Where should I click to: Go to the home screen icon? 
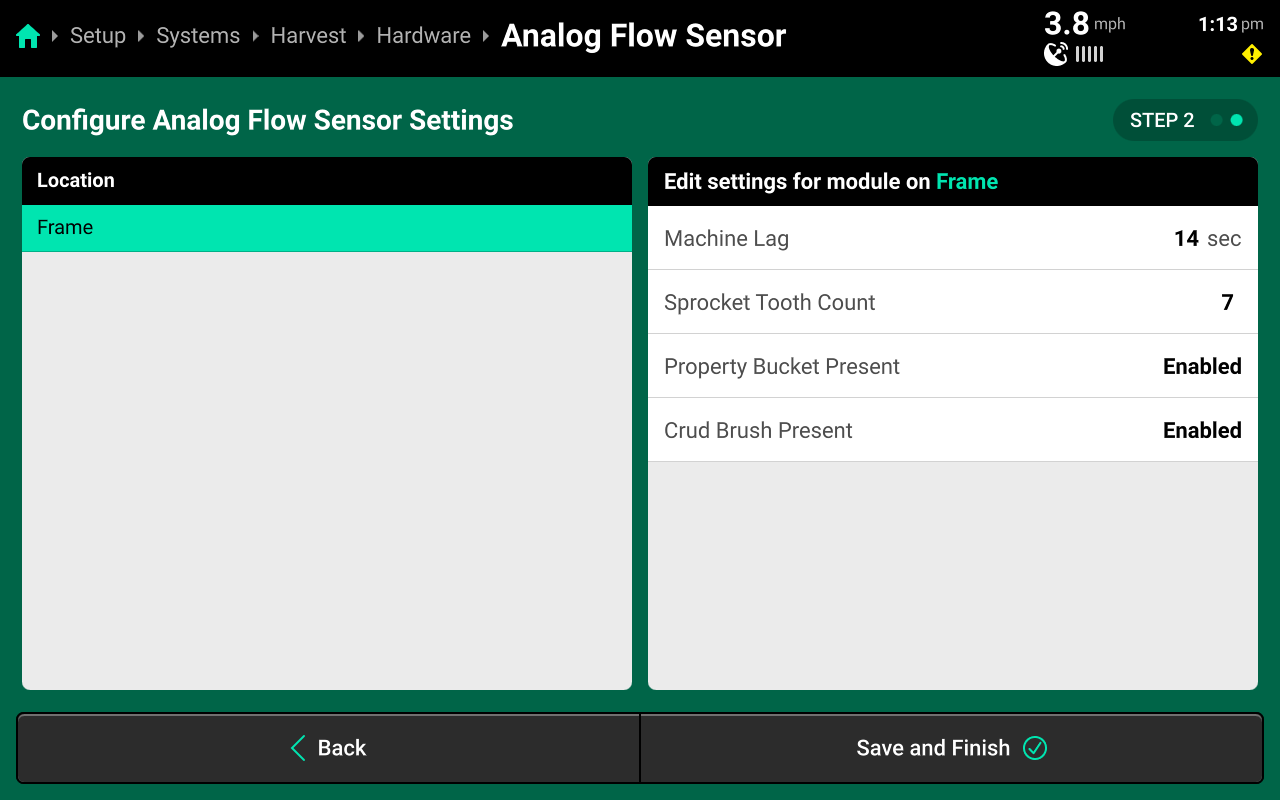[x=28, y=37]
